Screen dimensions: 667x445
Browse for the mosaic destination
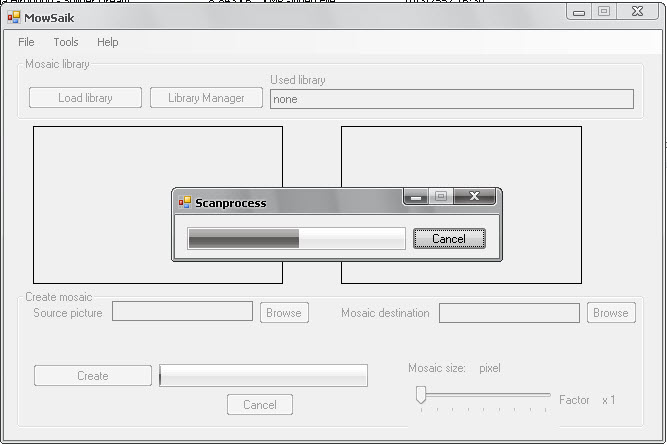point(610,313)
